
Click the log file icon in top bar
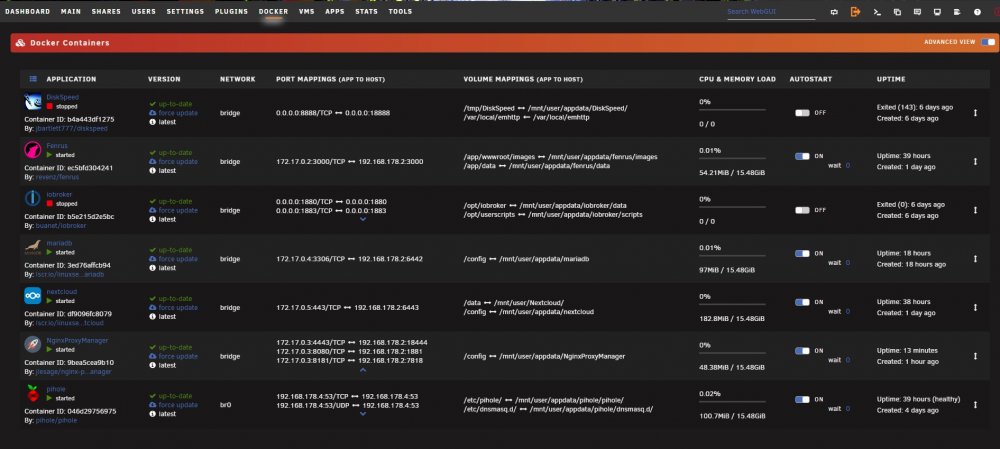957,11
